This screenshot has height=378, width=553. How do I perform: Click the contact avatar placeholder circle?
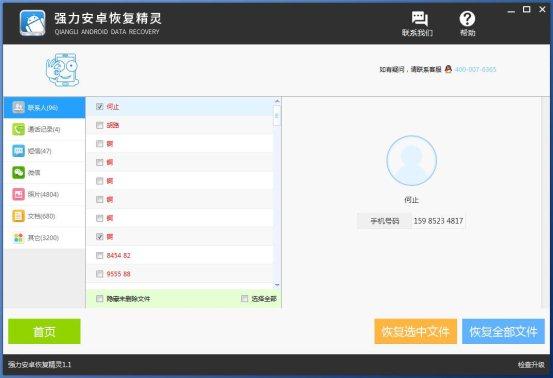(x=411, y=161)
